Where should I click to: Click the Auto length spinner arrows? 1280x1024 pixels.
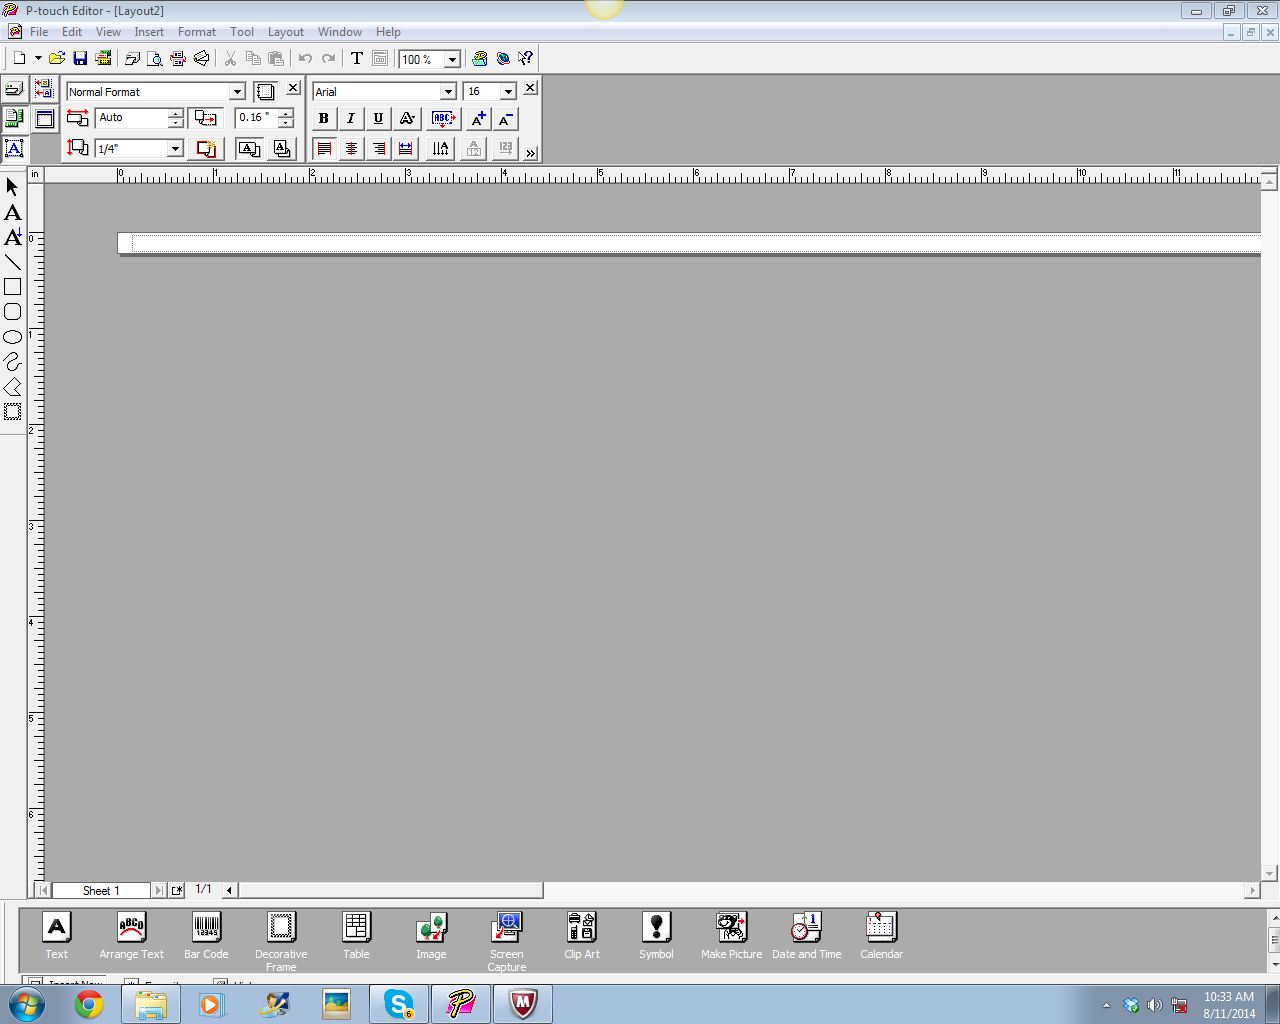(x=176, y=118)
